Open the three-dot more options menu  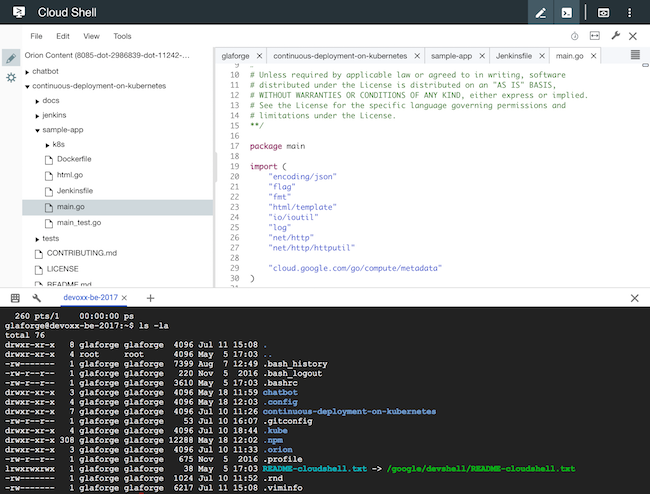(x=629, y=13)
